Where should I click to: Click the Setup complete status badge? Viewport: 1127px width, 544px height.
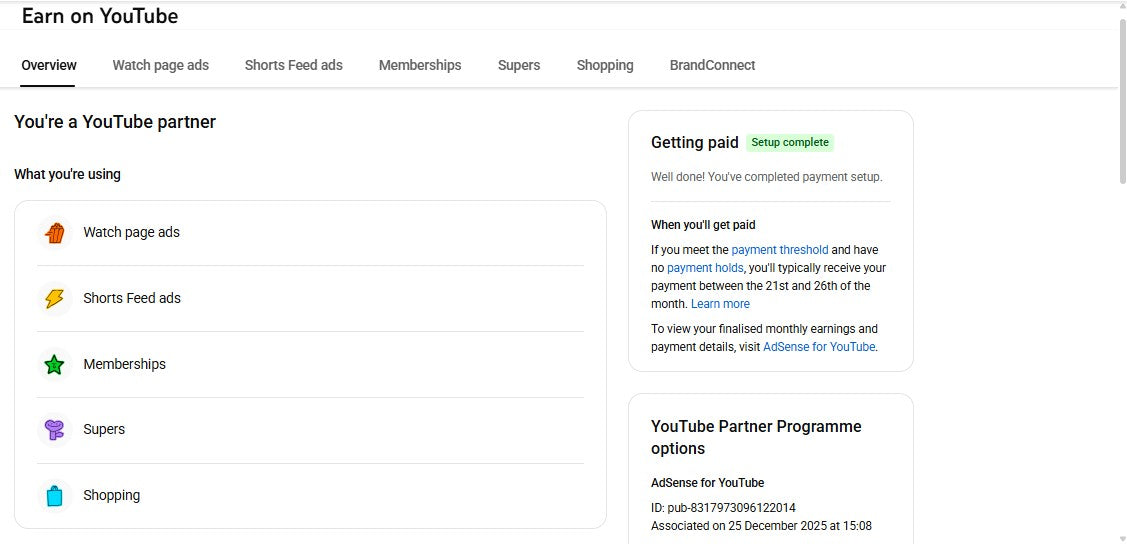click(790, 143)
